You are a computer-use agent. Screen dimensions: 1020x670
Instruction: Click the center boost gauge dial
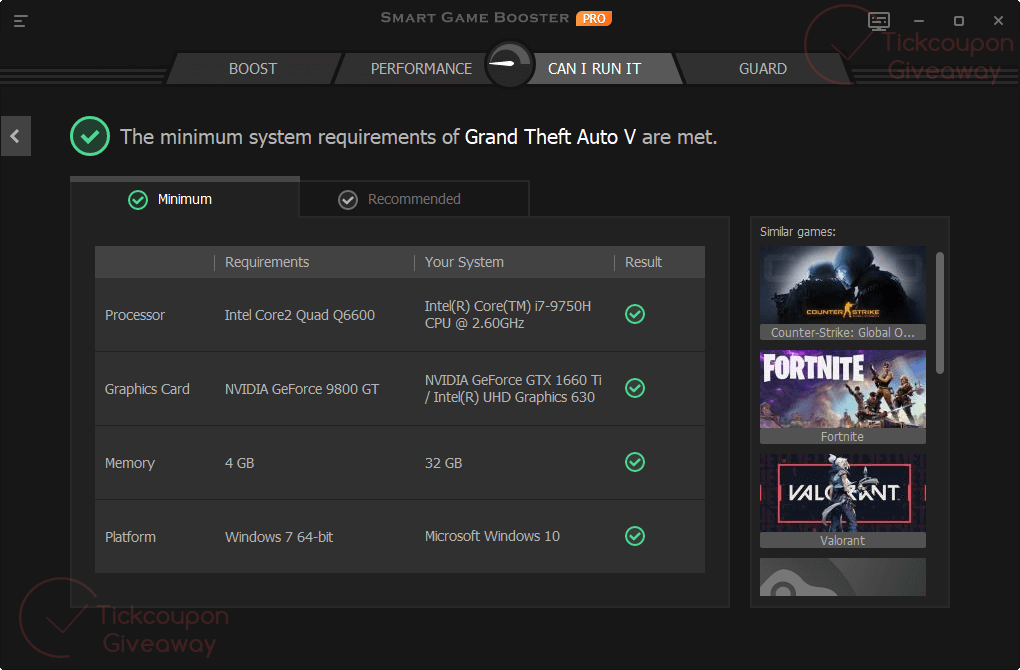[509, 64]
